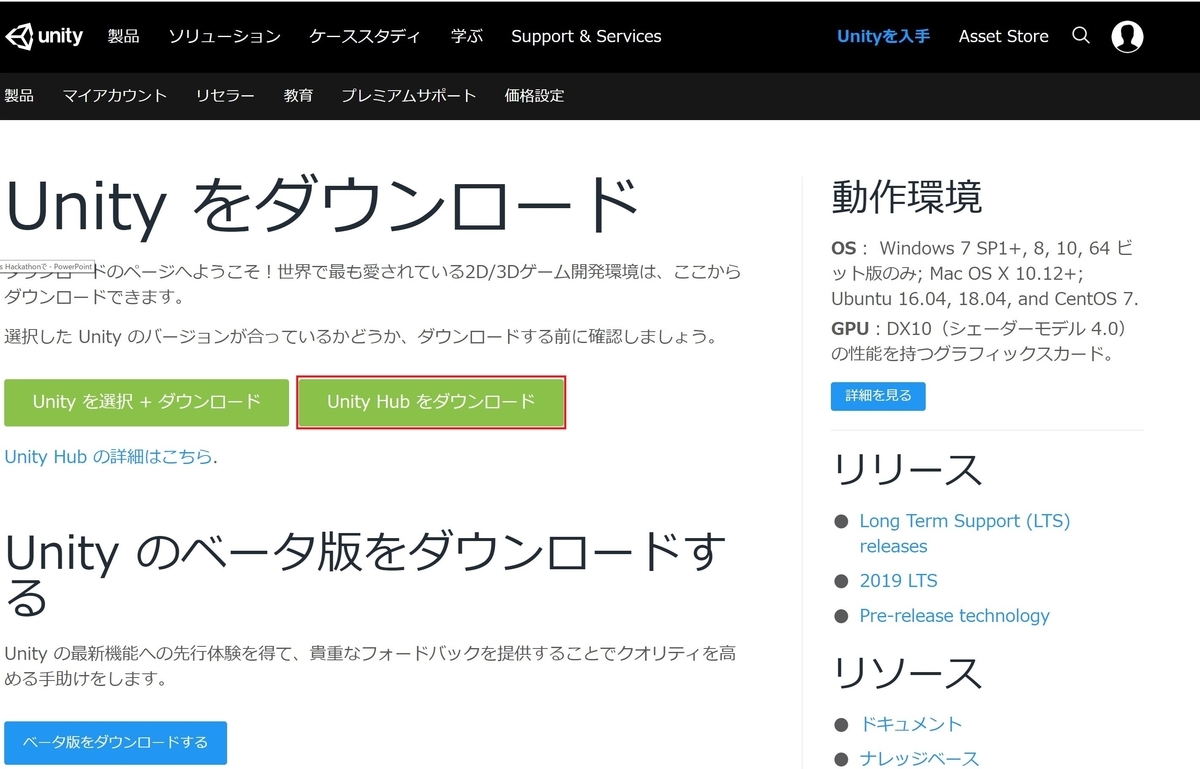
Task: Select 製品 in the sub navigation
Action: click(19, 96)
